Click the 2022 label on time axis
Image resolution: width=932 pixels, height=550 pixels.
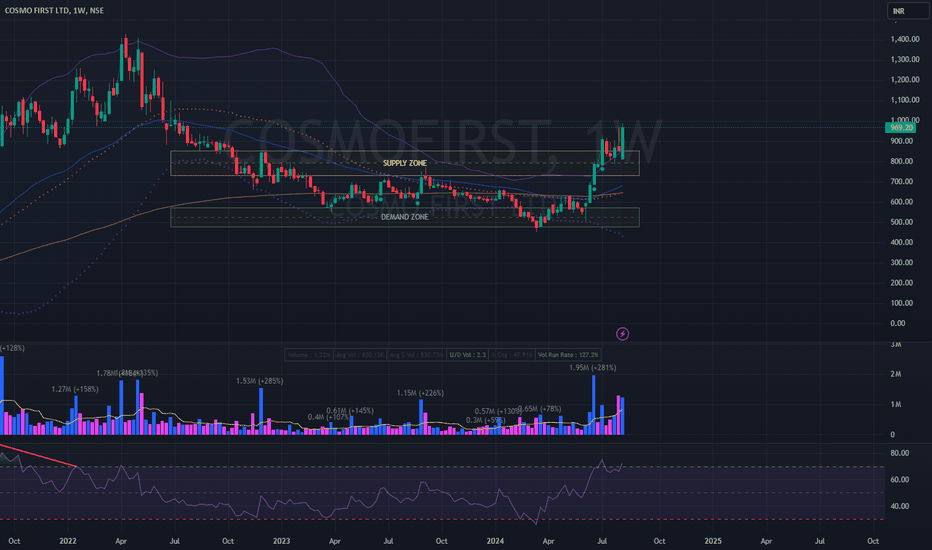pos(68,541)
